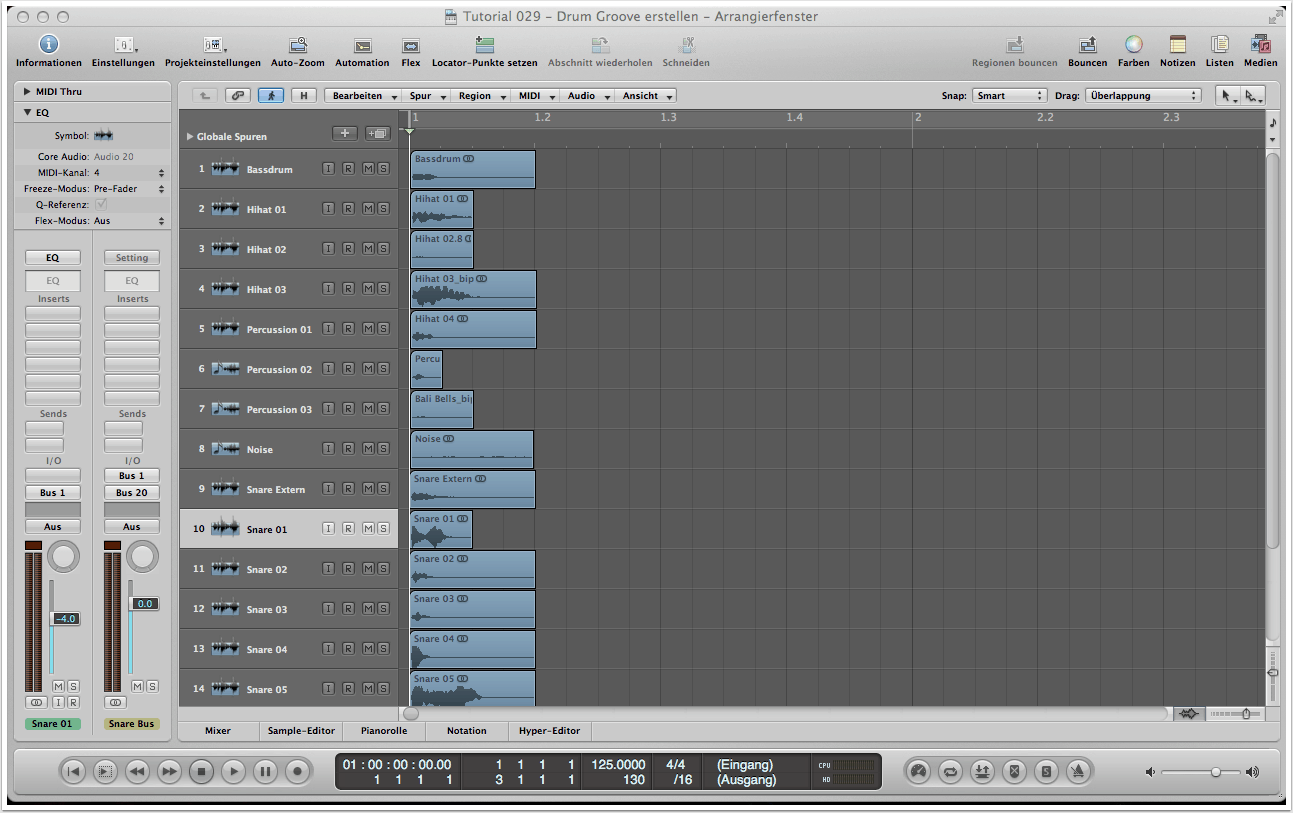This screenshot has height=813, width=1293.
Task: Open the Medien browser icon
Action: point(1260,46)
